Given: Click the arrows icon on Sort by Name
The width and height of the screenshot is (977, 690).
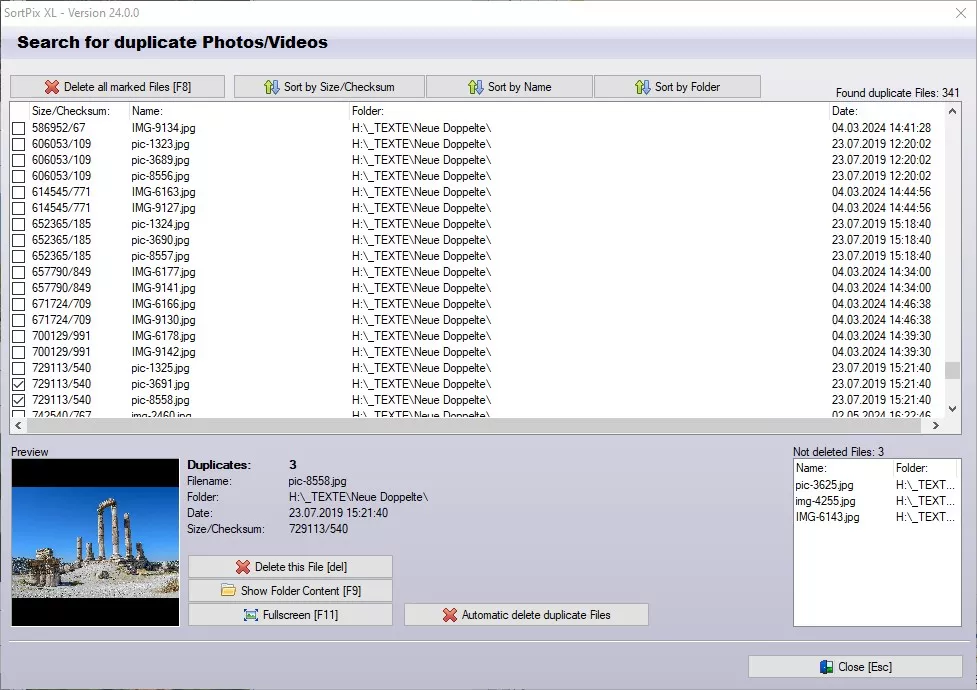Looking at the screenshot, I should pyautogui.click(x=475, y=87).
